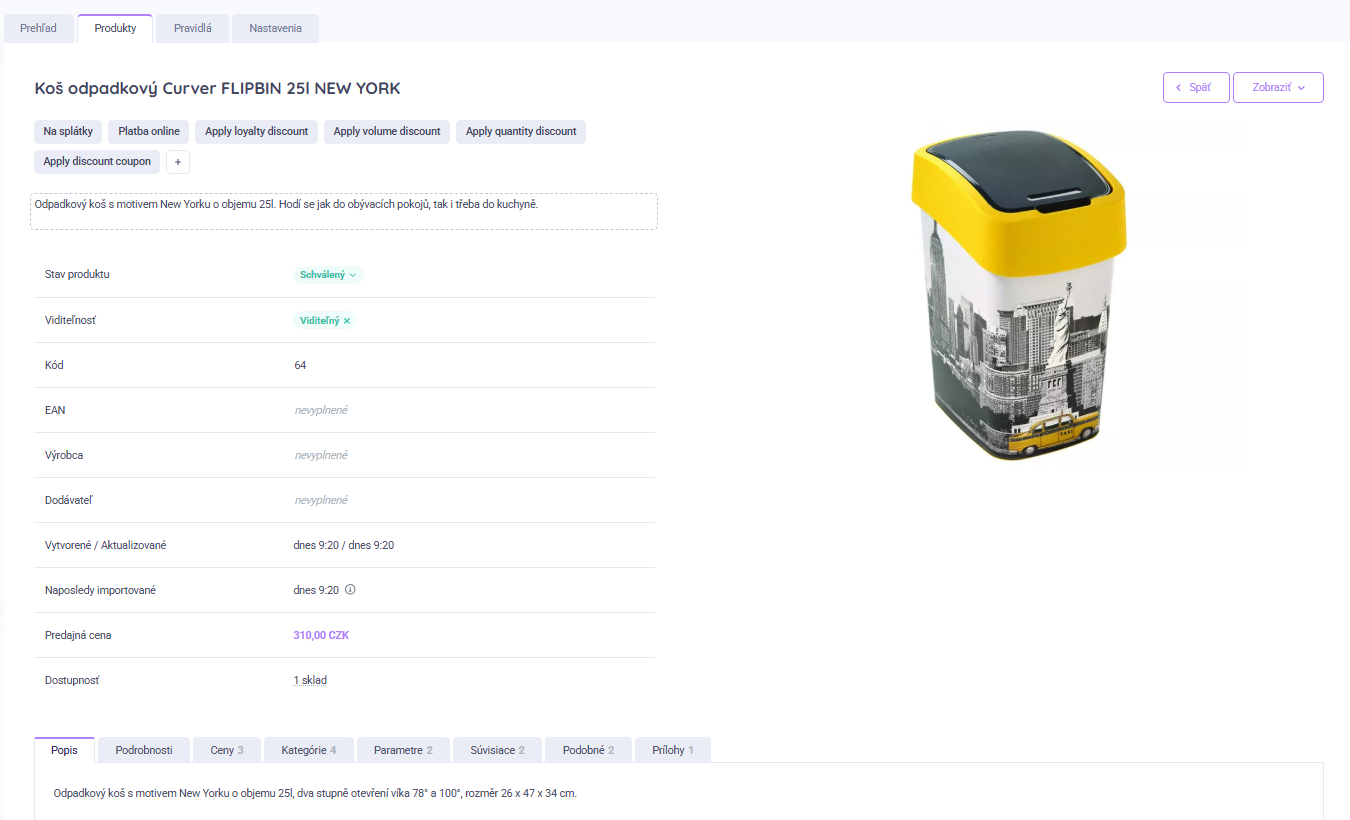Open the Schválený status dropdown
The width and height of the screenshot is (1350, 820).
[328, 275]
